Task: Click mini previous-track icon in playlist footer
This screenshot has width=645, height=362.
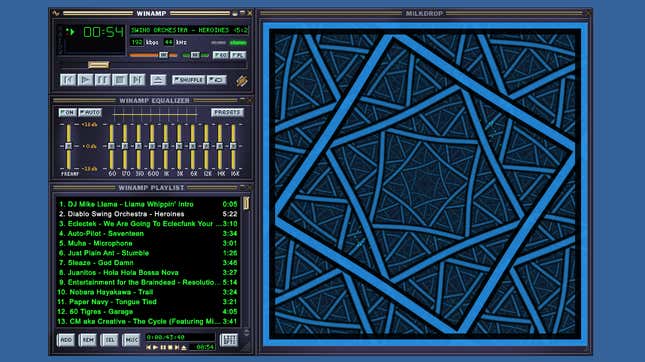Action: 149,348
